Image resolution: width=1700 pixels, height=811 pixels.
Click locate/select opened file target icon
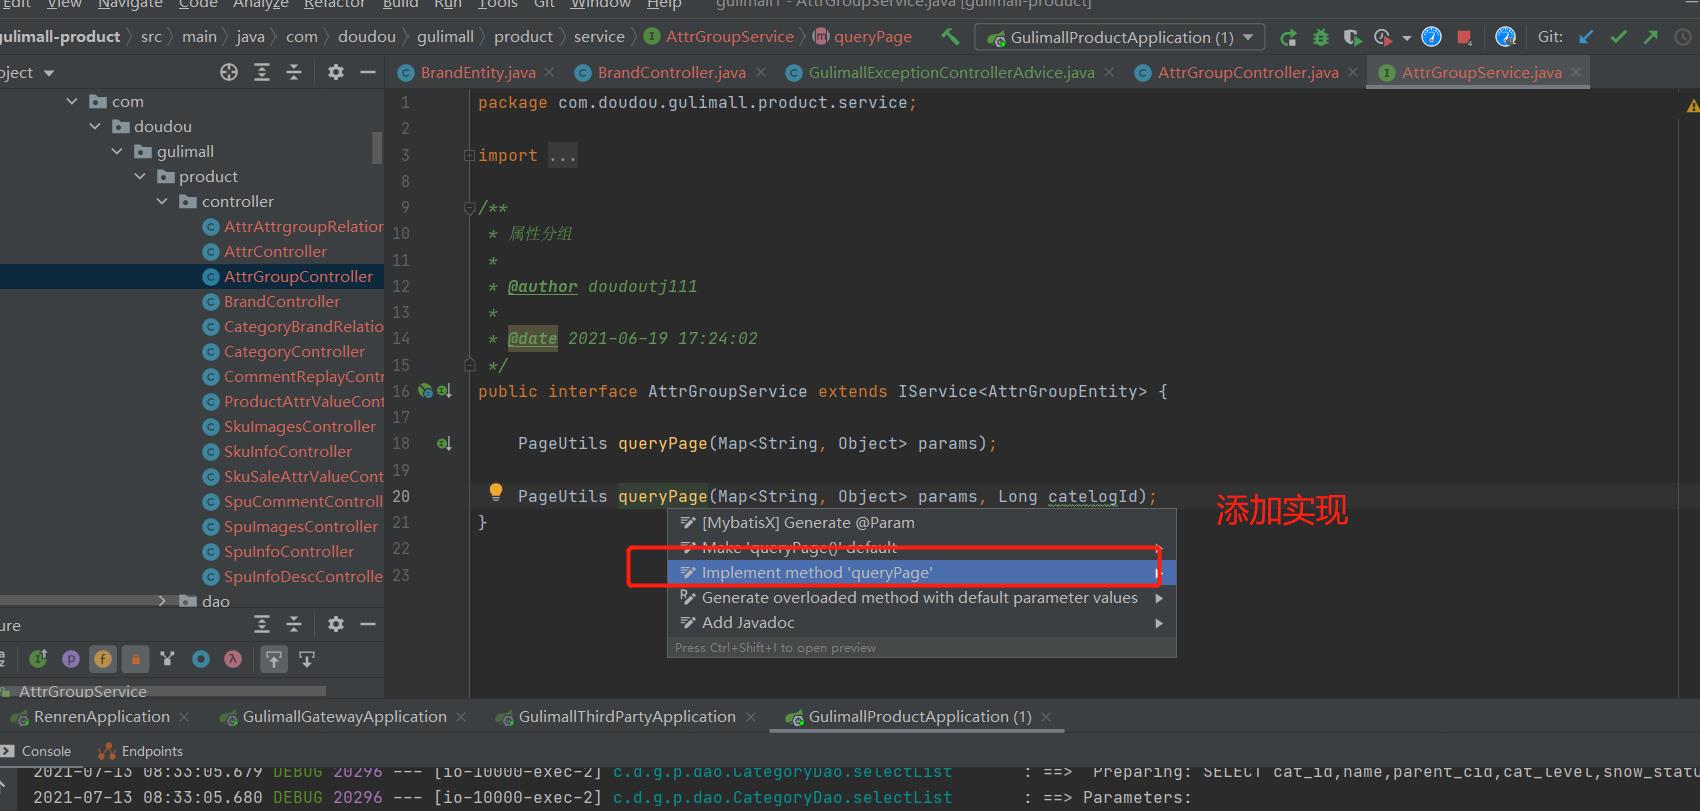pos(229,72)
